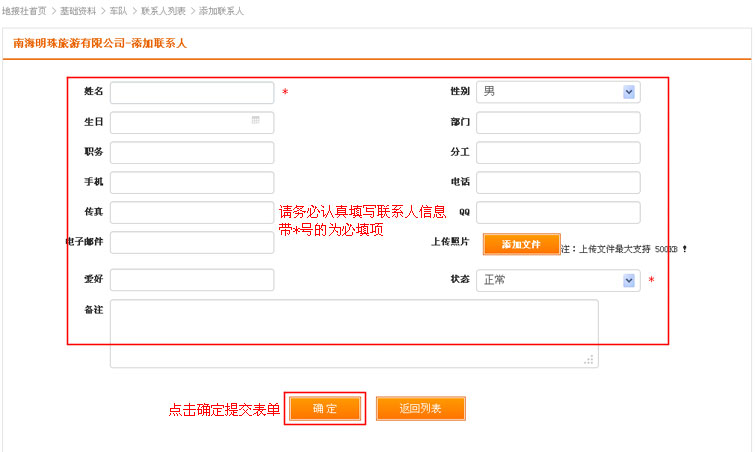Open 地接社首页 breadcrumb link
Viewport: 755px width, 452px height.
click(x=24, y=11)
